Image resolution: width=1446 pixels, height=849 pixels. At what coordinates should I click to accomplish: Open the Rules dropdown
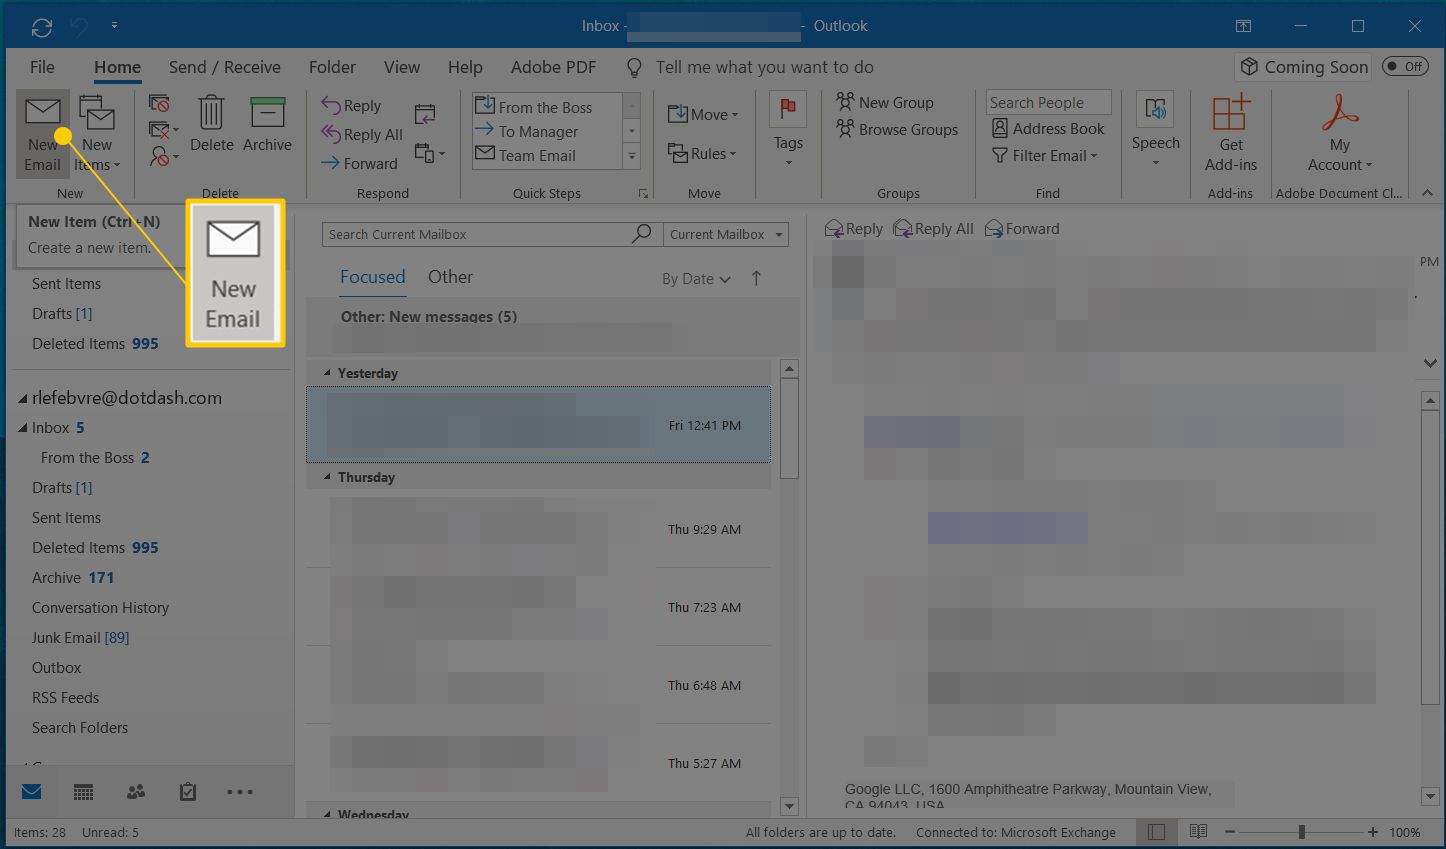(x=702, y=154)
